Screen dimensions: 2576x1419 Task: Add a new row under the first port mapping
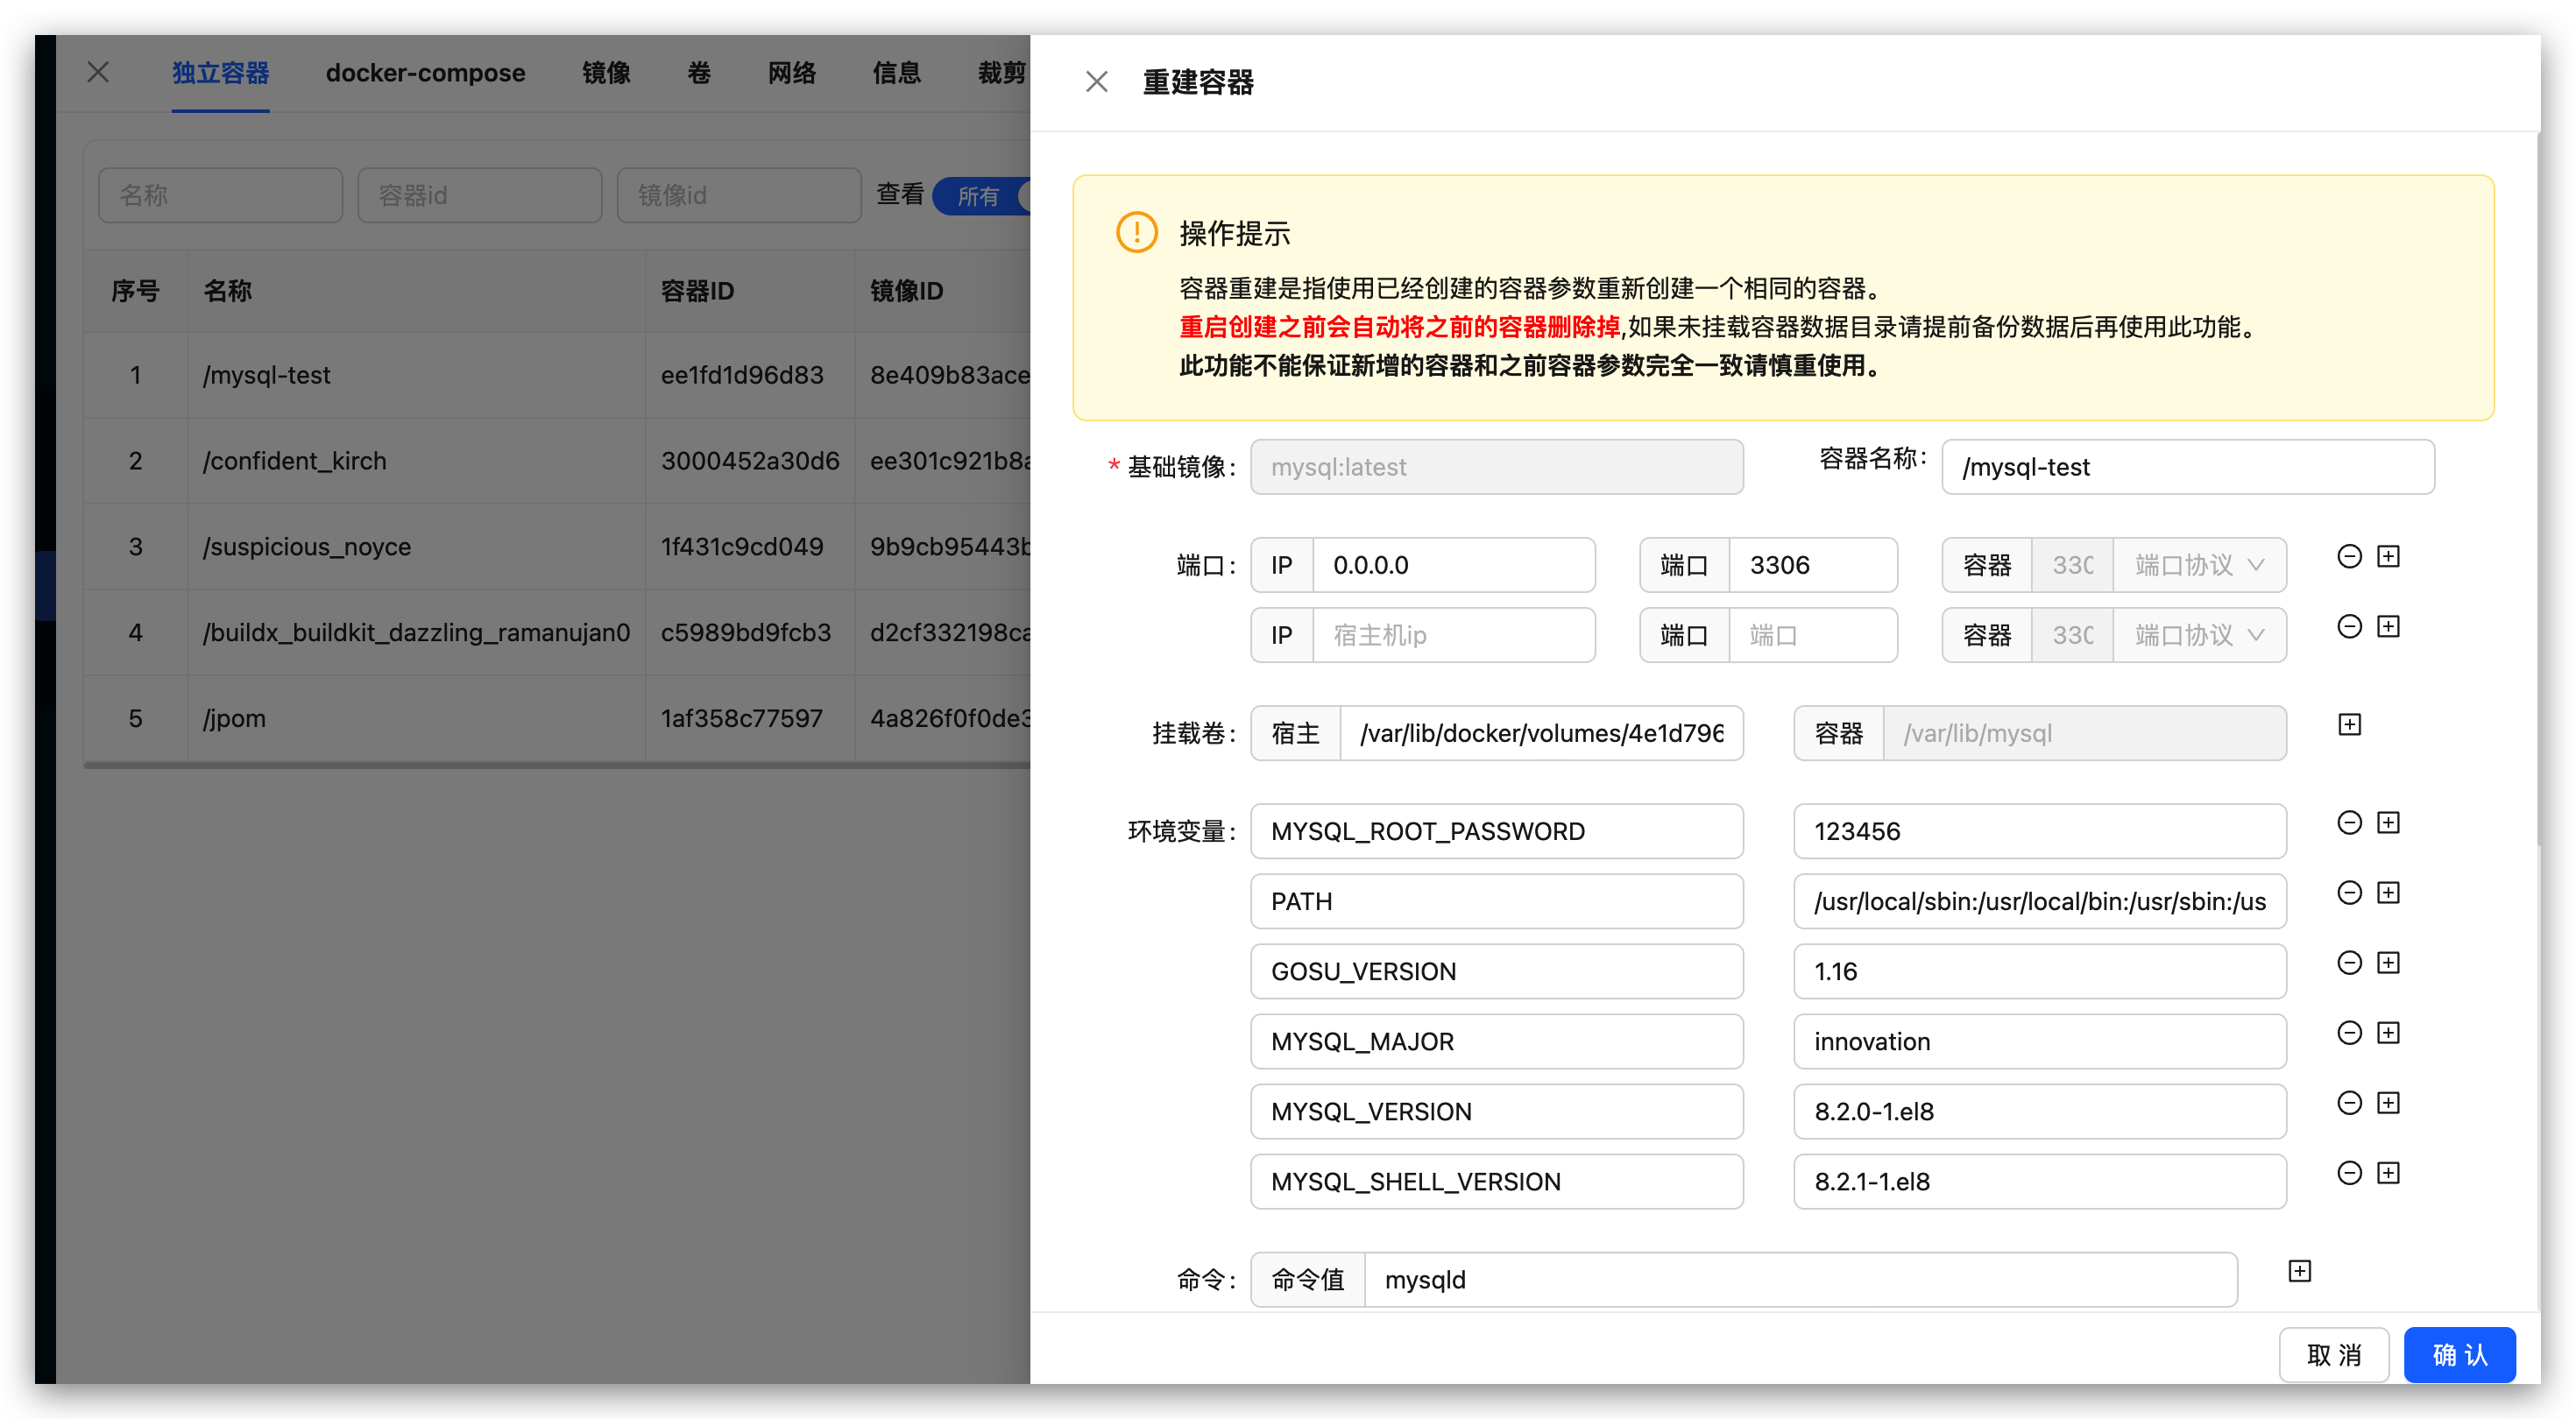[2391, 556]
